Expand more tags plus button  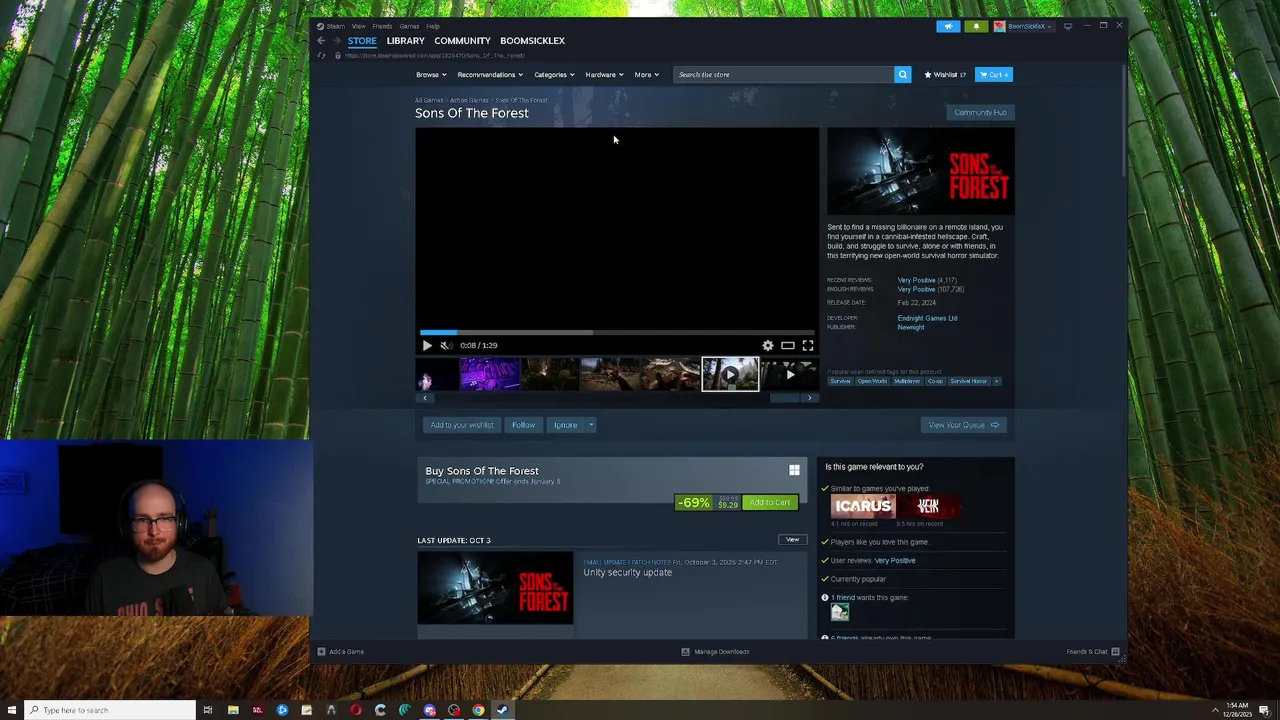click(997, 381)
